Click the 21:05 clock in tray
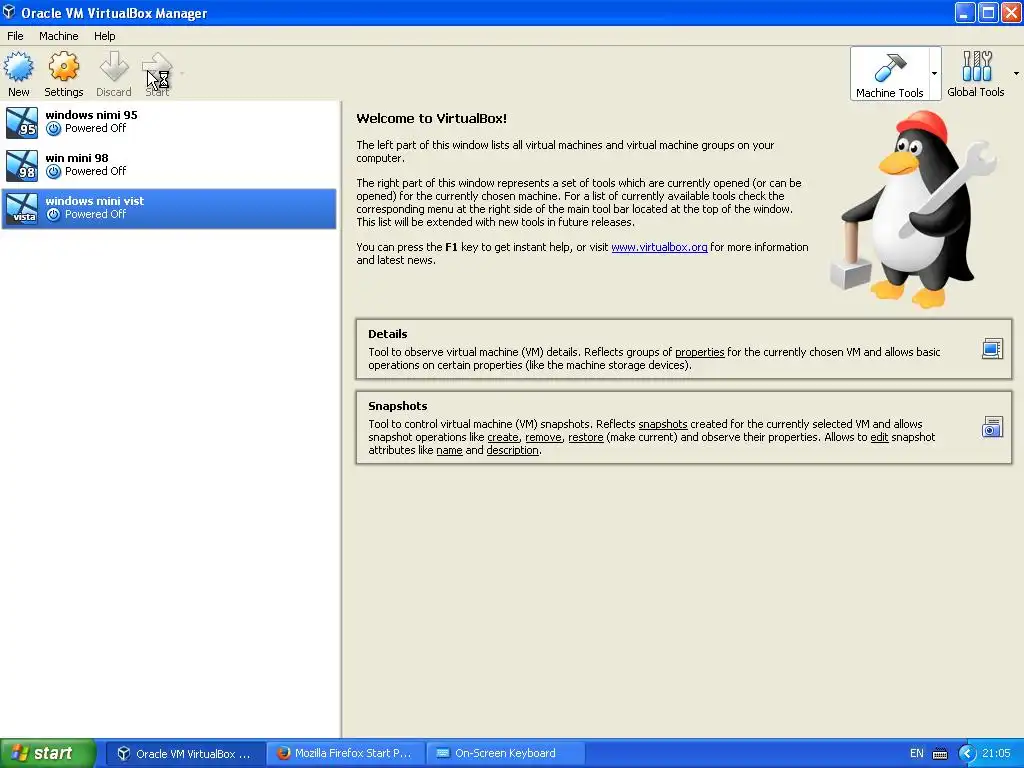This screenshot has height=768, width=1024. (x=996, y=754)
